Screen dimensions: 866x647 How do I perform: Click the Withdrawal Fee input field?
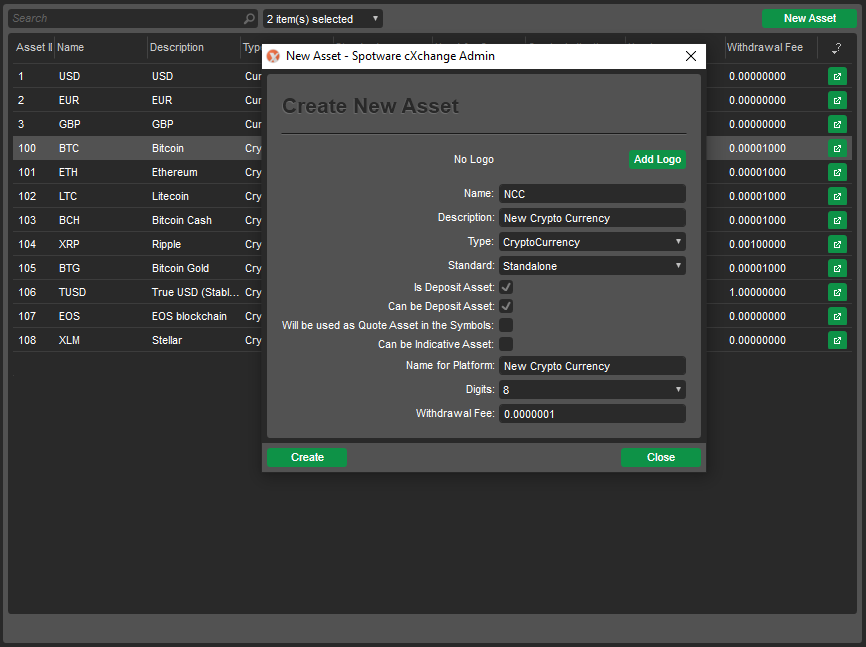pyautogui.click(x=592, y=414)
